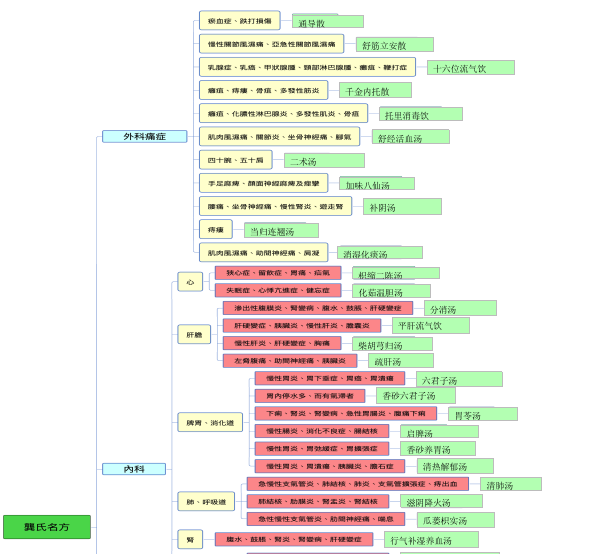612x554 pixels.
Task: Click the red node starting with 腹水
Action: click(294, 539)
